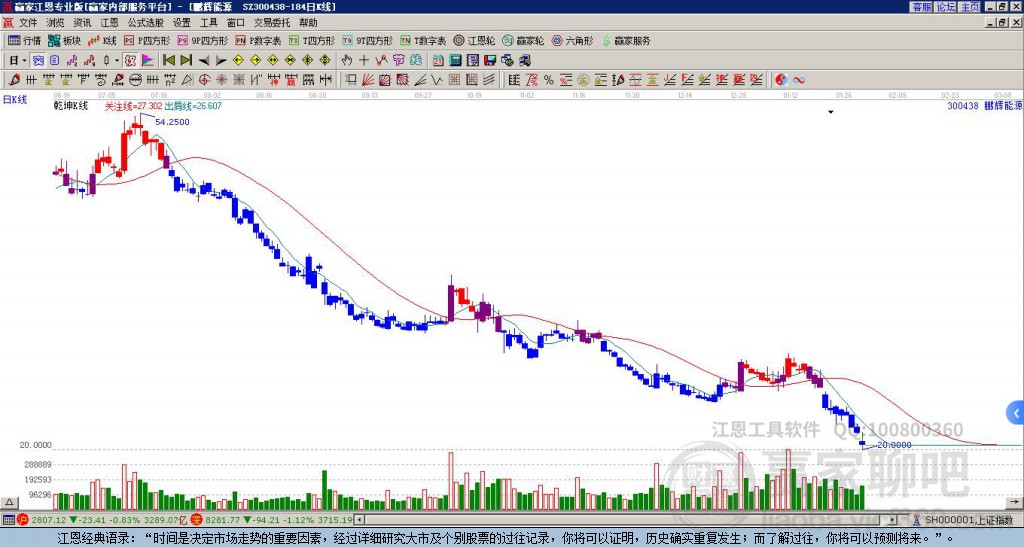Click the 赢家服务 toolbar button
The width and height of the screenshot is (1024, 548).
coord(626,40)
